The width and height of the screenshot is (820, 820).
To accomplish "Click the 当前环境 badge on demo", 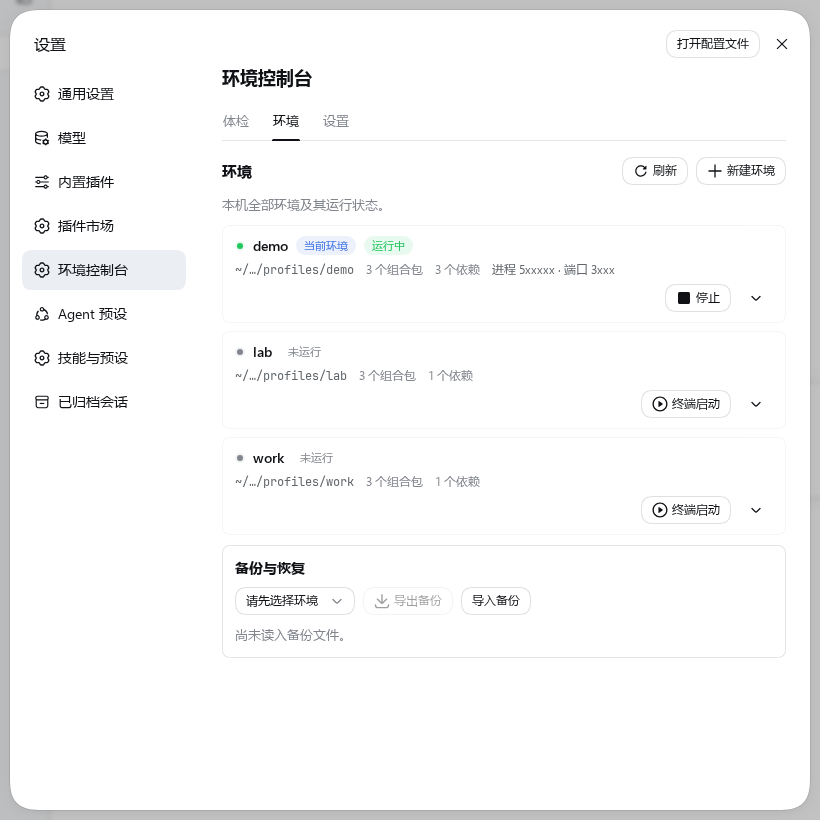I will [x=326, y=246].
